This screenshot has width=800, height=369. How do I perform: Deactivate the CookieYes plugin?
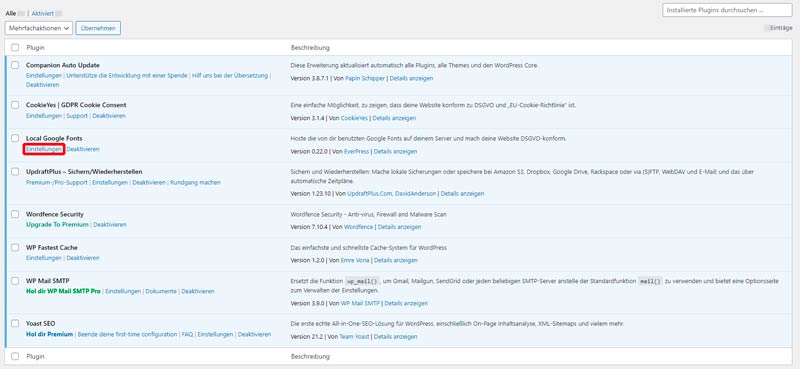(x=109, y=116)
